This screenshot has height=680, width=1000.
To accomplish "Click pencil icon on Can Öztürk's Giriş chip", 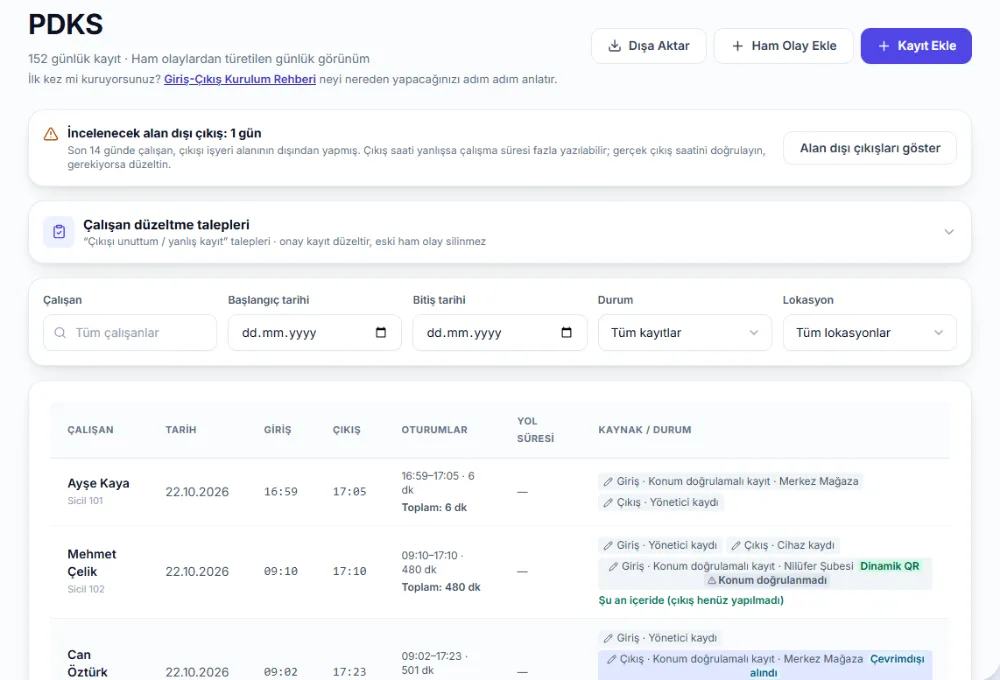I will click(608, 638).
